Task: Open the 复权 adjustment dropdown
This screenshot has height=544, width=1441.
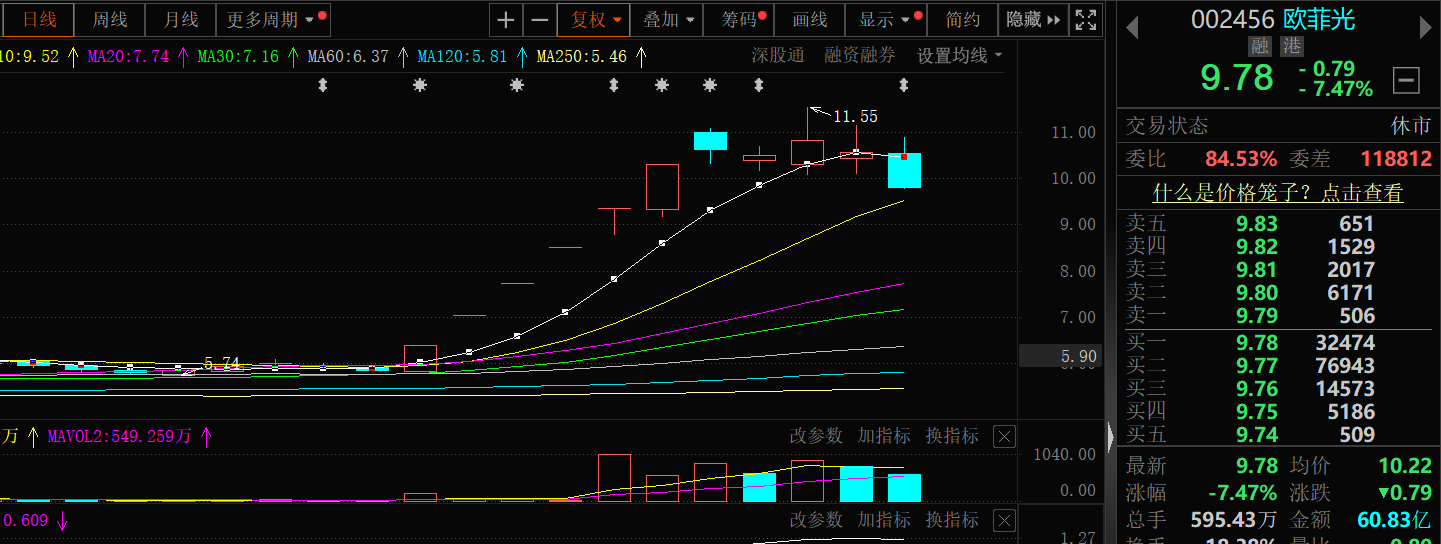Action: click(596, 20)
